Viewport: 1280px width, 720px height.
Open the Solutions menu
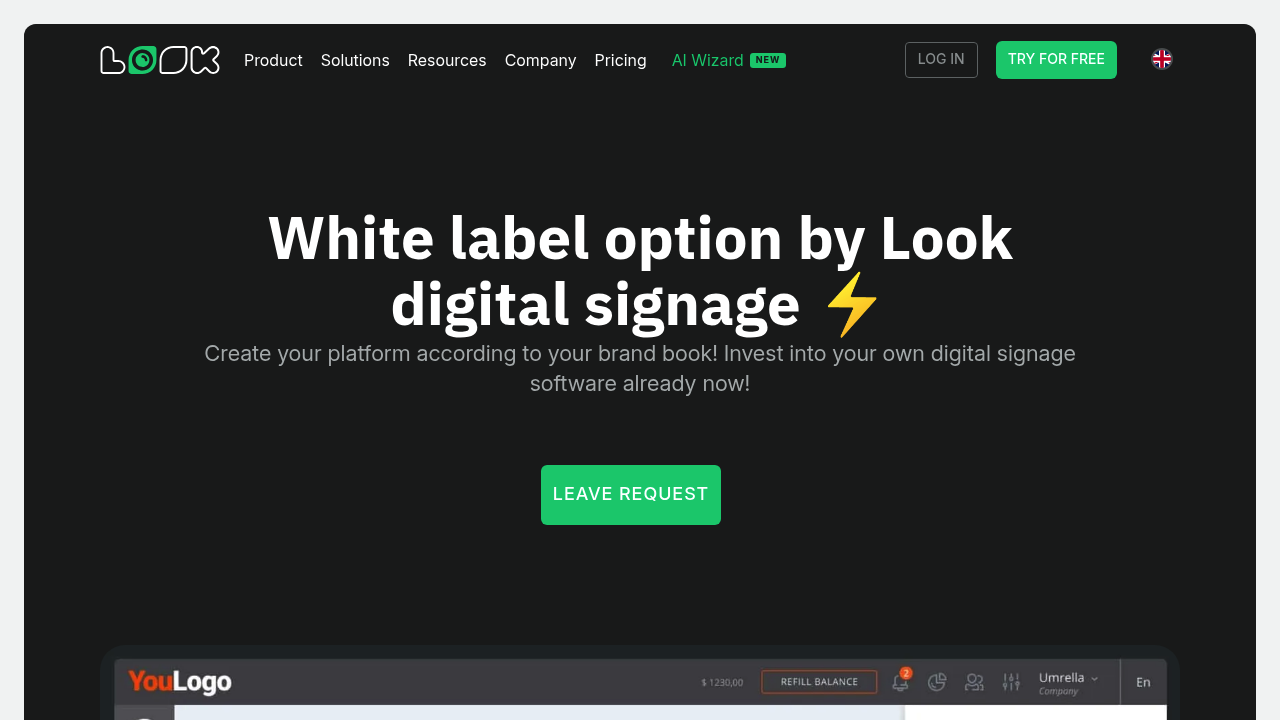tap(355, 60)
